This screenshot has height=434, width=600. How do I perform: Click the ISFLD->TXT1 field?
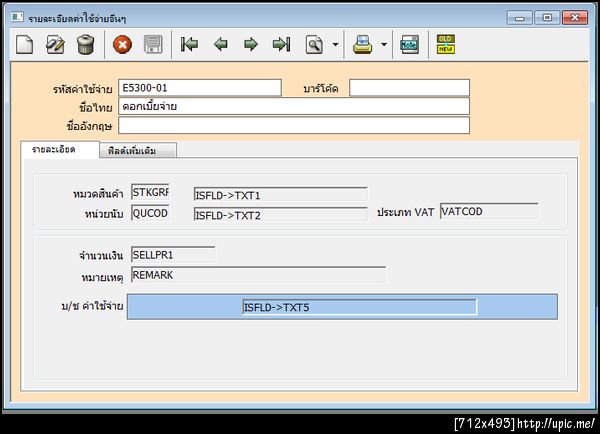280,195
